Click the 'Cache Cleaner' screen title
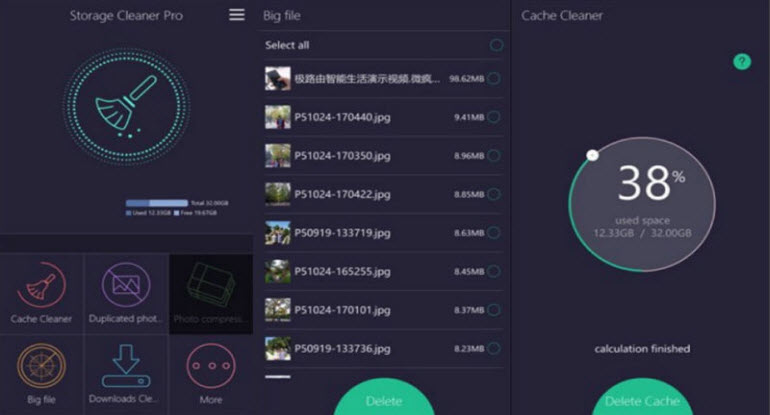This screenshot has width=770, height=415. [x=562, y=16]
